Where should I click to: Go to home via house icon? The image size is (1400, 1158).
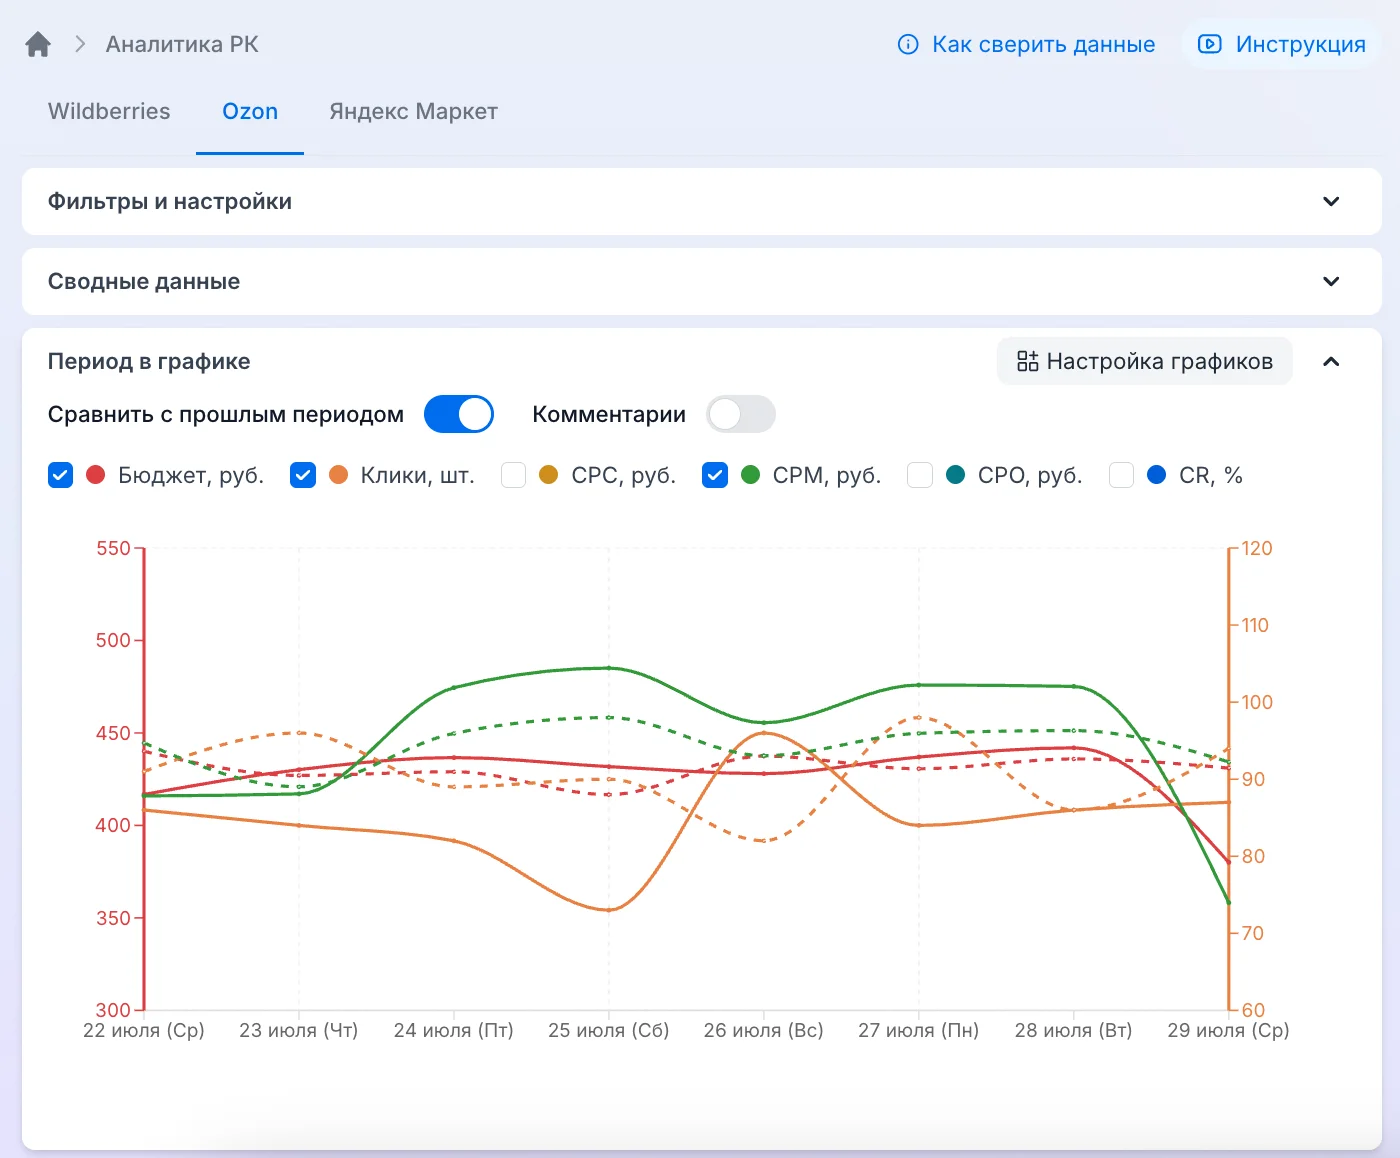(x=38, y=44)
